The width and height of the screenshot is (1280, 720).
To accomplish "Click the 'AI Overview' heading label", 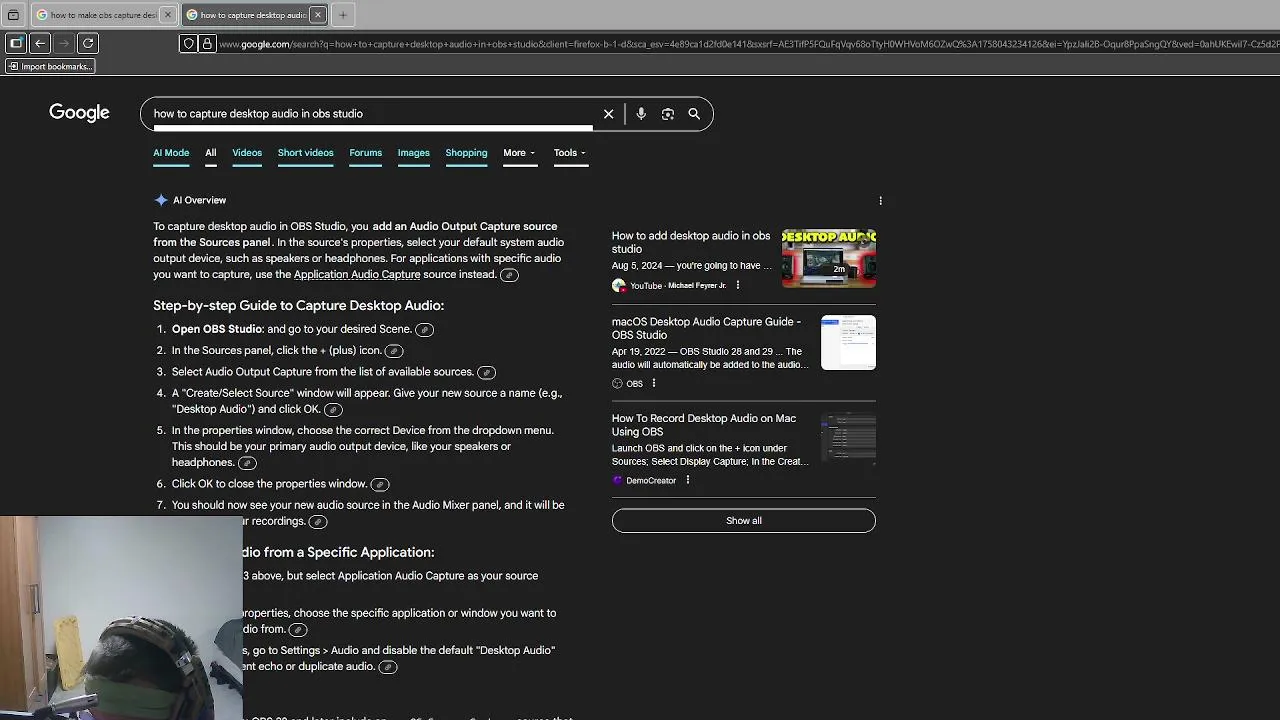I will pos(199,200).
